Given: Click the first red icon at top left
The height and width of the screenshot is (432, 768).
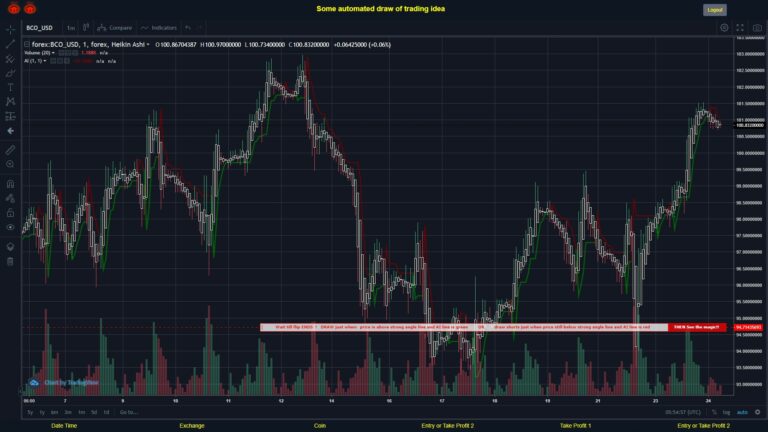Looking at the screenshot, I should (14, 8).
